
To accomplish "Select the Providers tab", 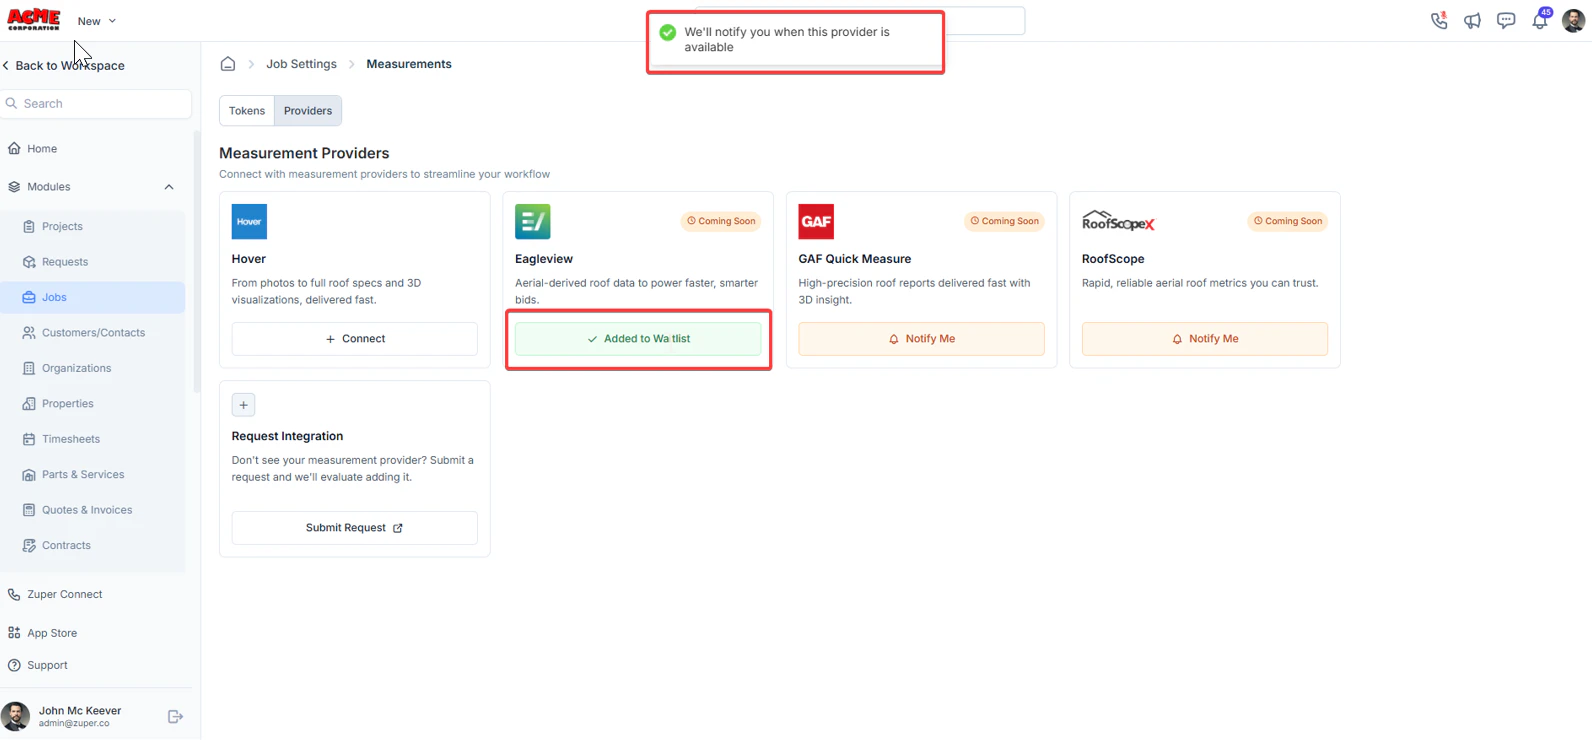I will pyautogui.click(x=308, y=111).
